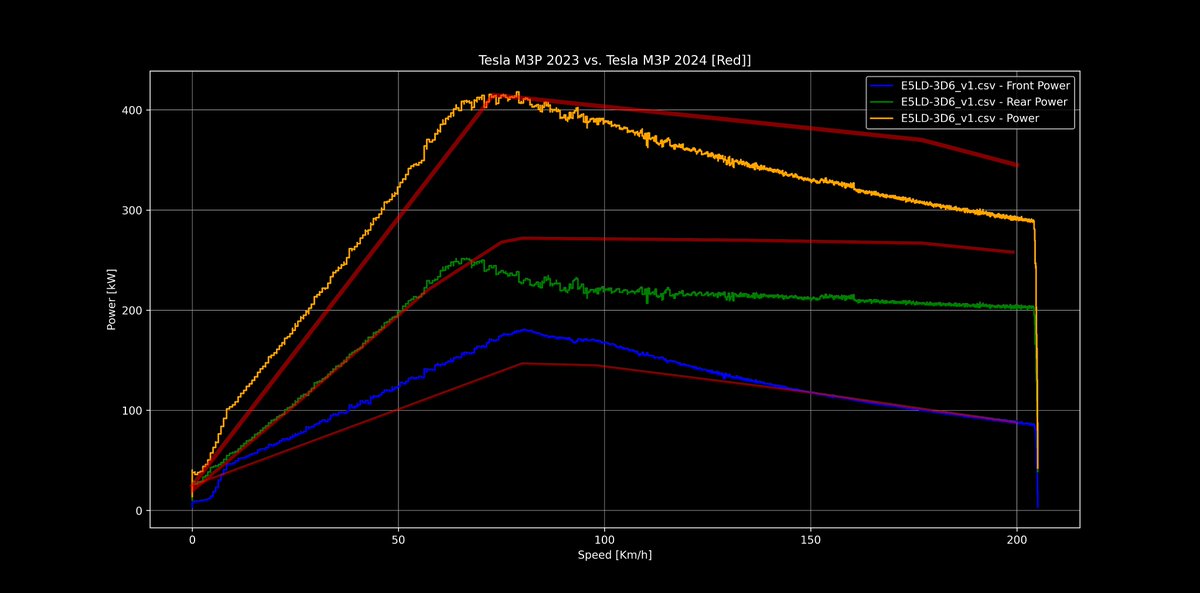Viewport: 1200px width, 593px height.
Task: Click the blue line sample in the legend
Action: click(x=883, y=87)
